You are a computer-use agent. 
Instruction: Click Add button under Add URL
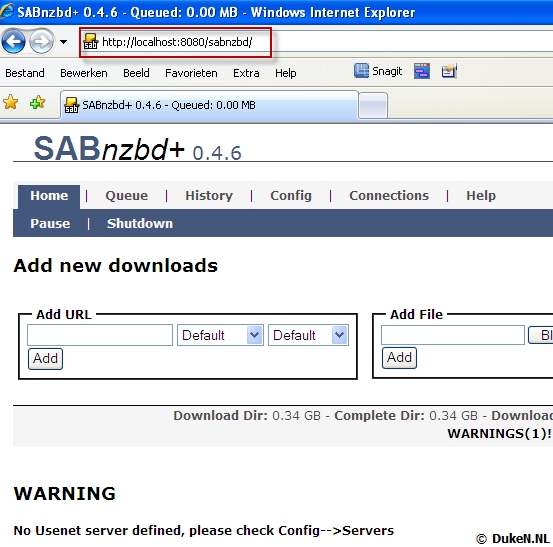[45, 359]
